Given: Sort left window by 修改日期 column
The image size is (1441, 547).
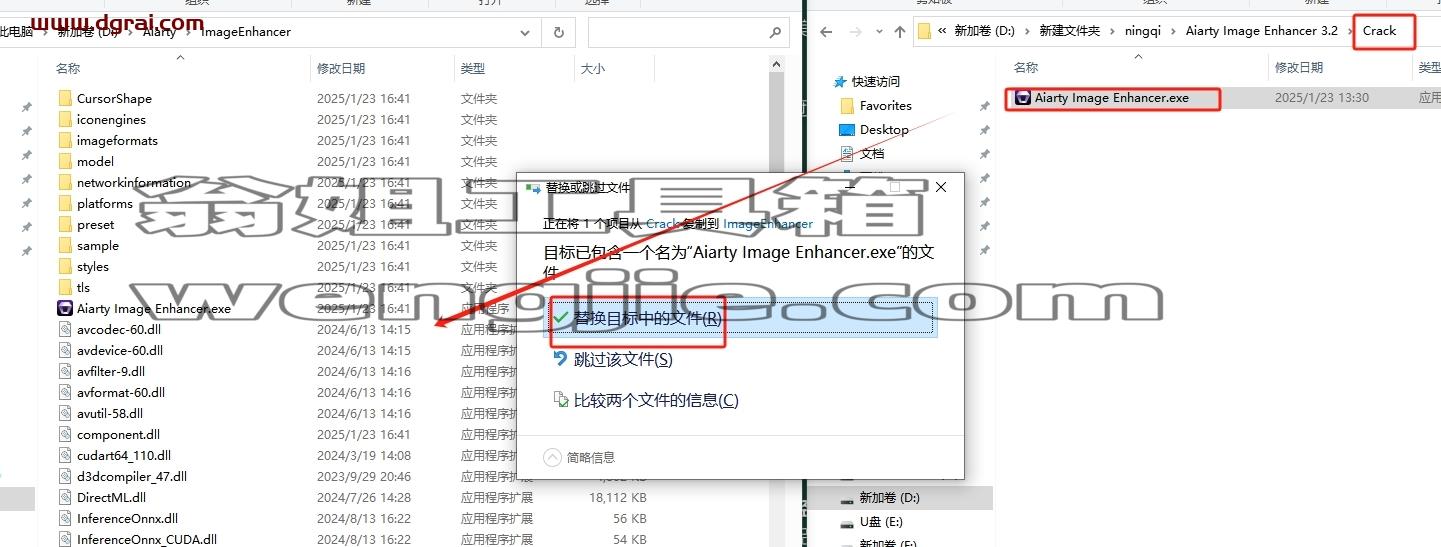Looking at the screenshot, I should pyautogui.click(x=341, y=68).
